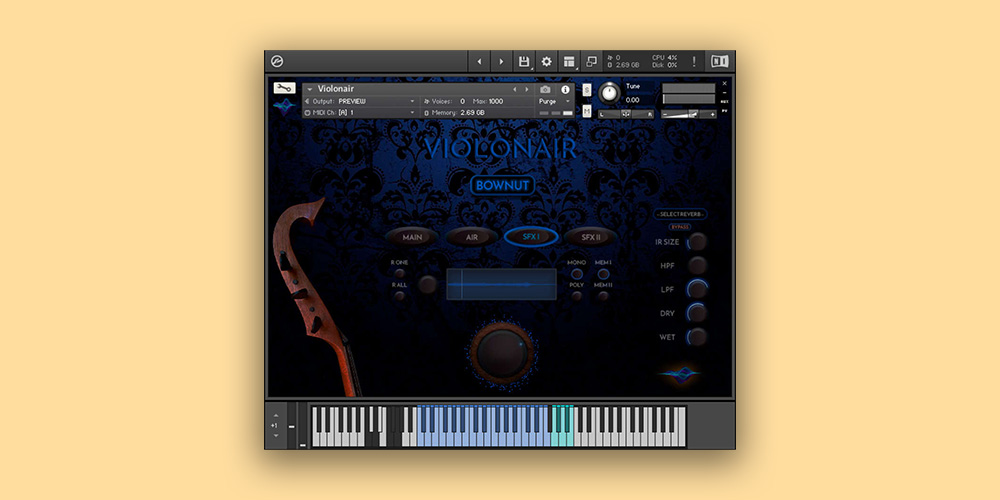The height and width of the screenshot is (500, 1000).
Task: Open Kontakt settings gear icon
Action: tap(547, 62)
